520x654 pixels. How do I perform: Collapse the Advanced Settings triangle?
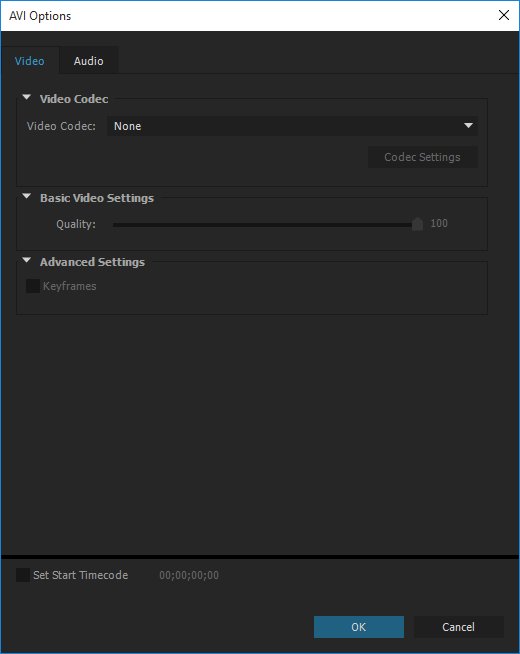[27, 260]
